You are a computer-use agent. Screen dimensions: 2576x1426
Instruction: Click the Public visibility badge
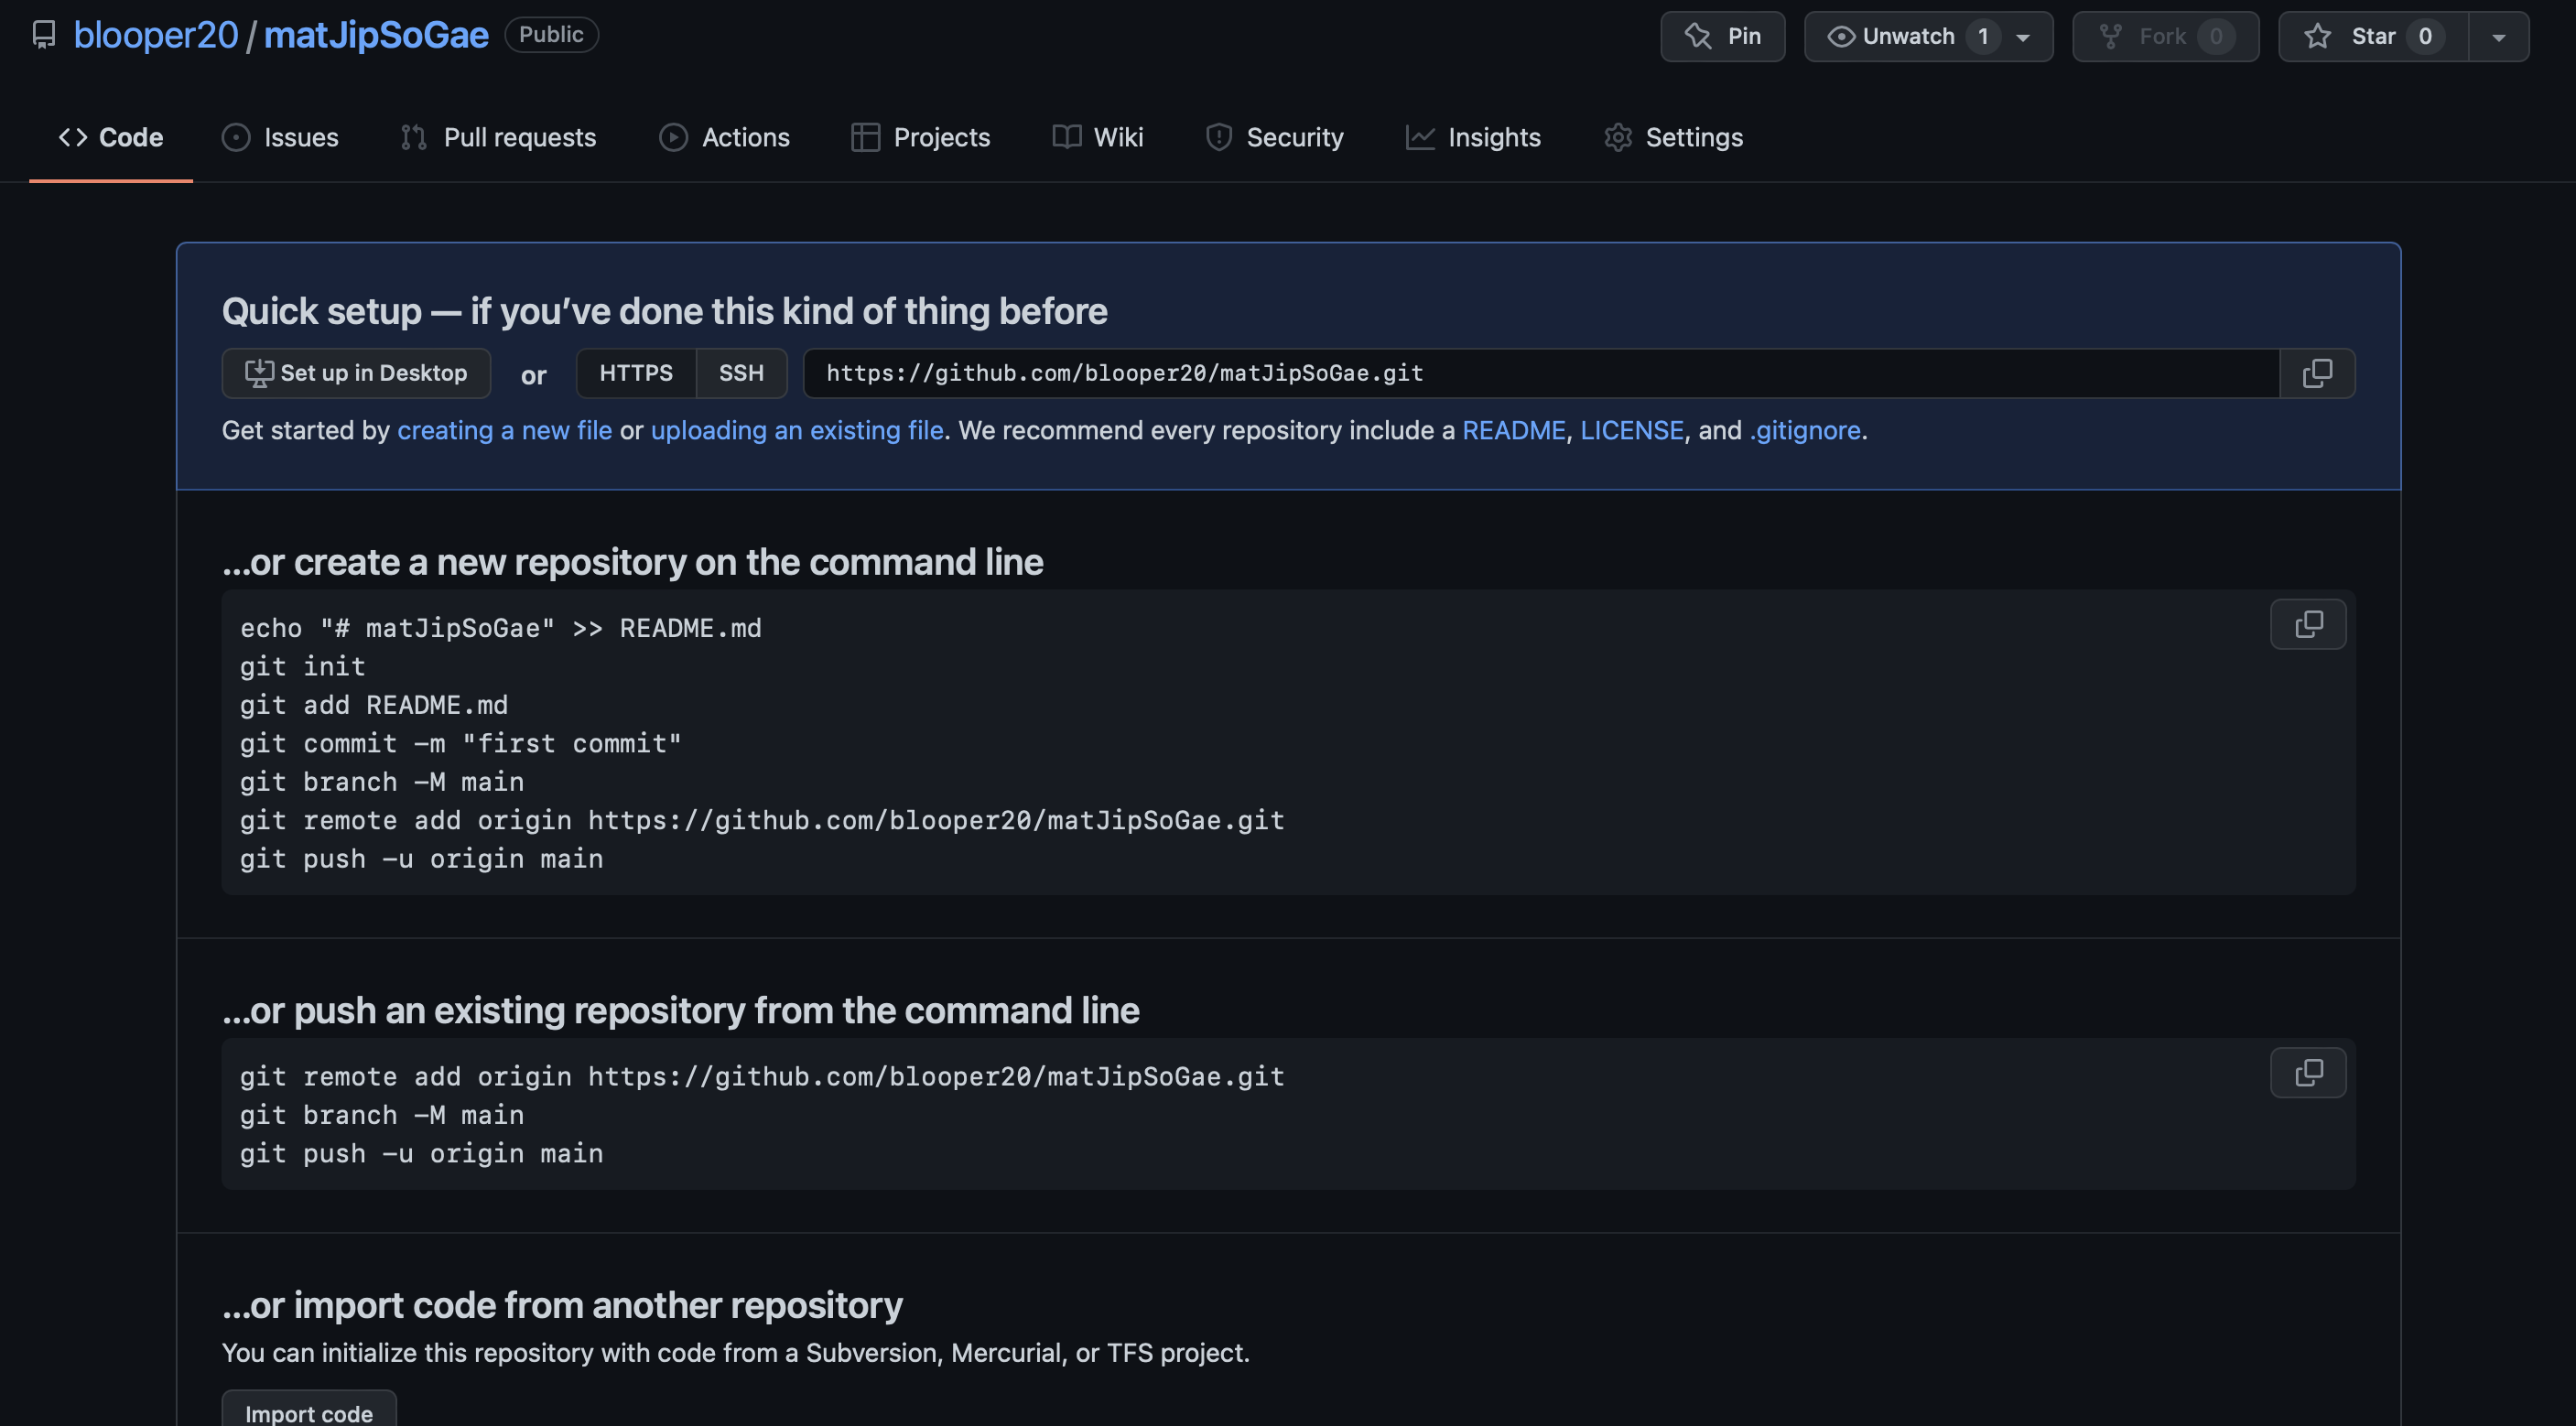click(x=551, y=34)
